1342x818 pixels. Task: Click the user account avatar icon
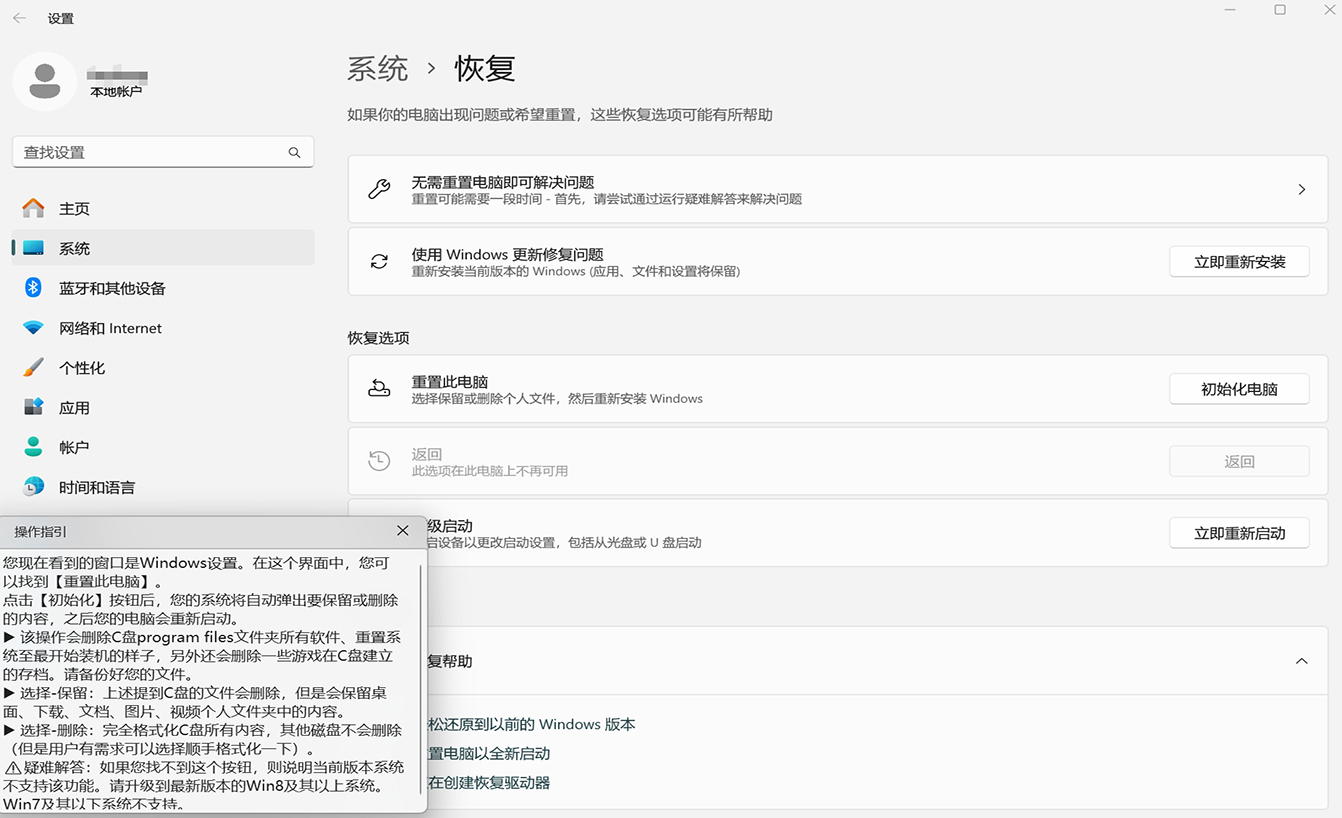click(x=44, y=81)
